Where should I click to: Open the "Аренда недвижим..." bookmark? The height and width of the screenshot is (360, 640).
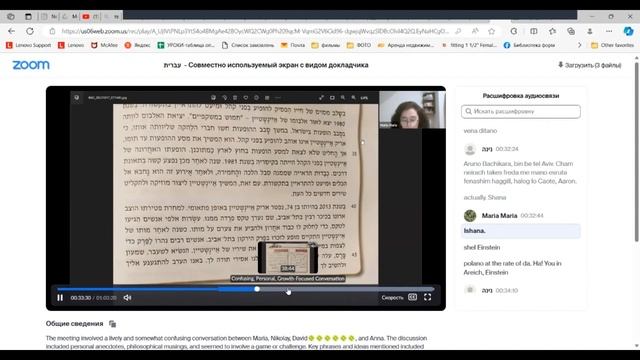406,45
